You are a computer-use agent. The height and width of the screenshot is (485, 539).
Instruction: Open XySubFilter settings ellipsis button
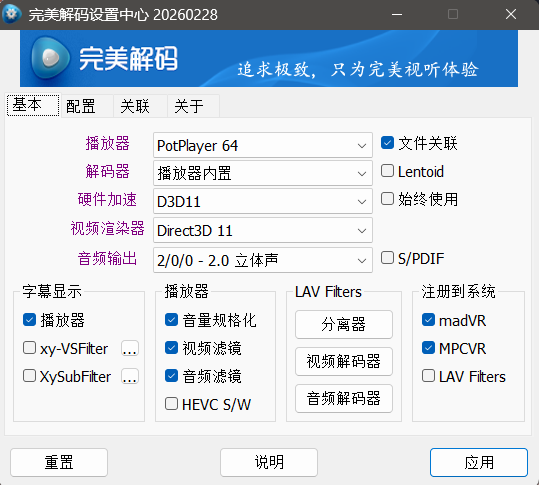(130, 376)
